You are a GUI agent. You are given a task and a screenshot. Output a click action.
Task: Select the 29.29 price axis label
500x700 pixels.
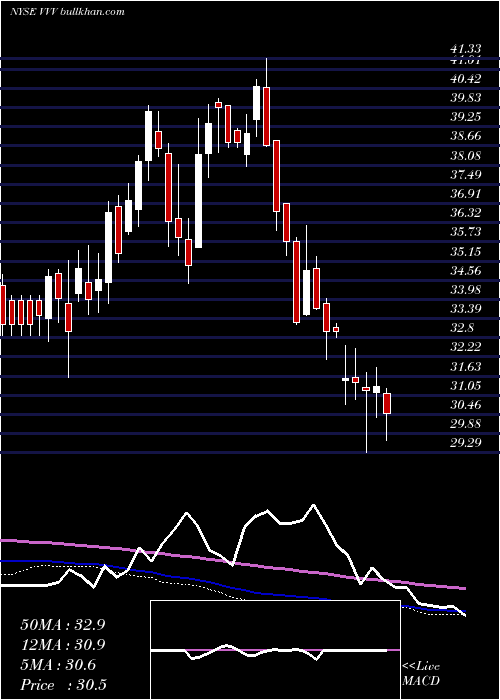[466, 443]
